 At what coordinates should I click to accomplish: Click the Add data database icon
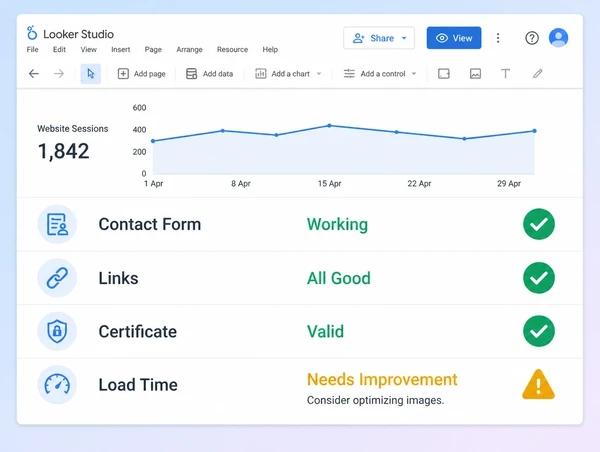[191, 73]
